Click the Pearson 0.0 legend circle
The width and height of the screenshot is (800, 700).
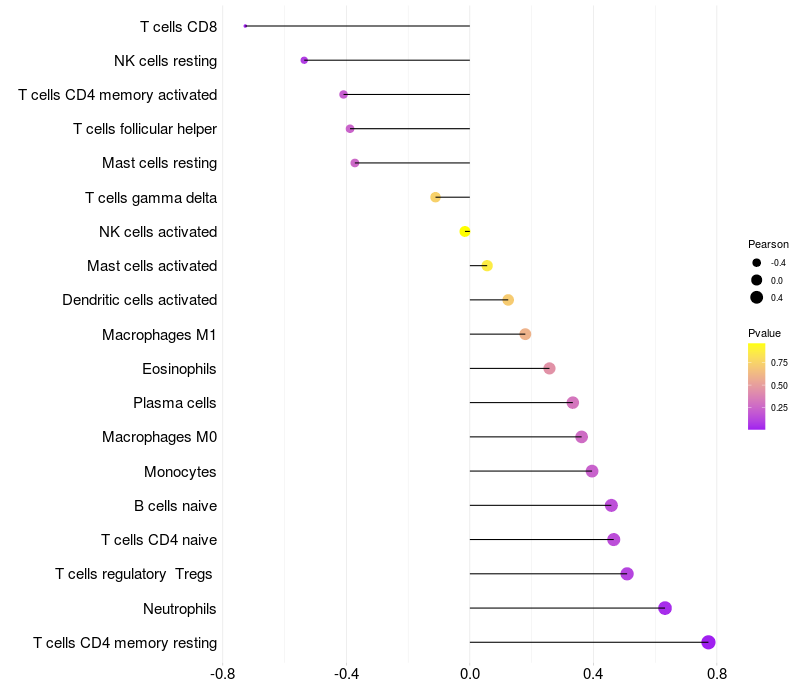757,280
